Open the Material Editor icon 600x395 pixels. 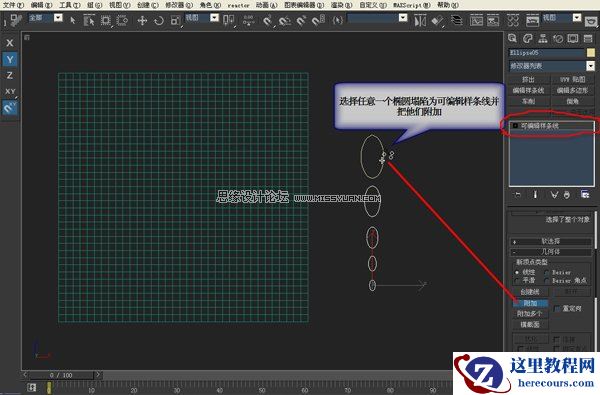click(x=513, y=20)
